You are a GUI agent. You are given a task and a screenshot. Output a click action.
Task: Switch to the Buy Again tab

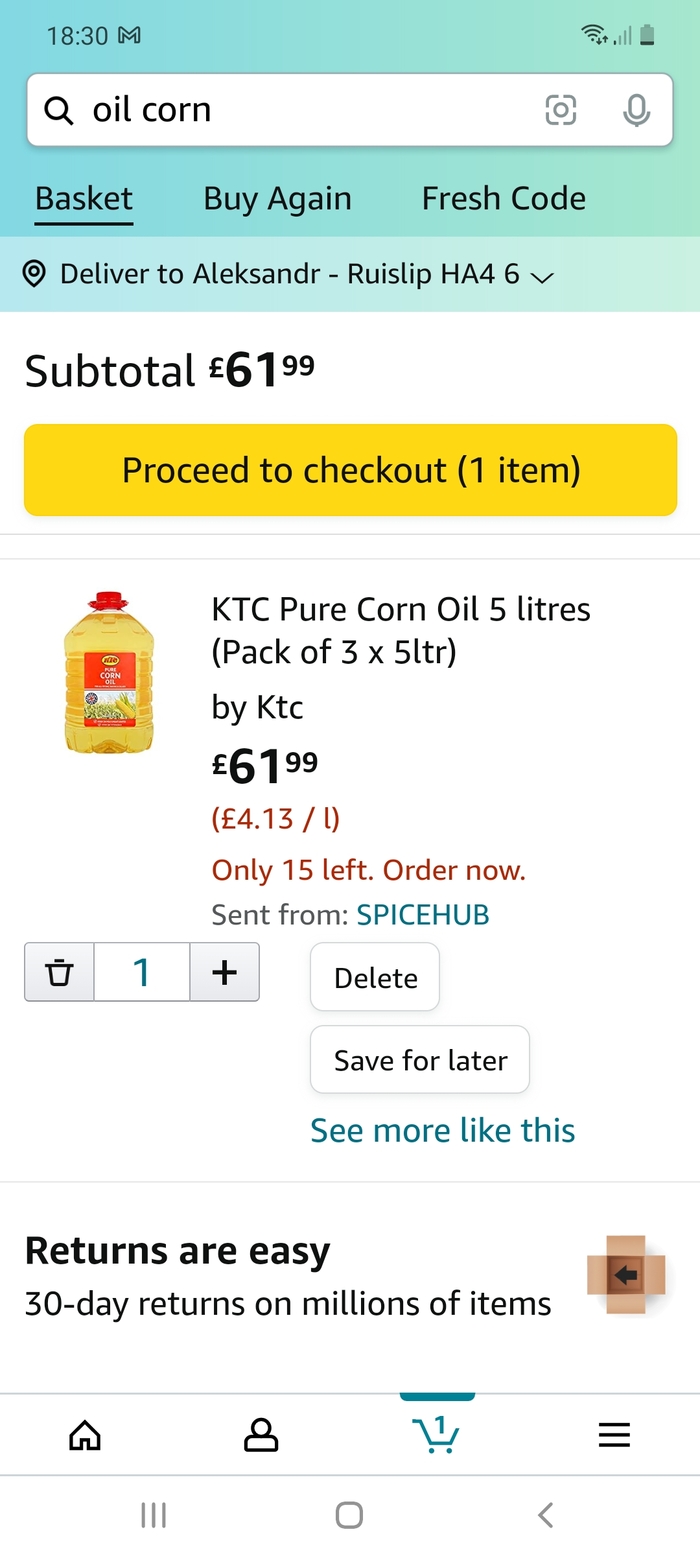click(277, 198)
